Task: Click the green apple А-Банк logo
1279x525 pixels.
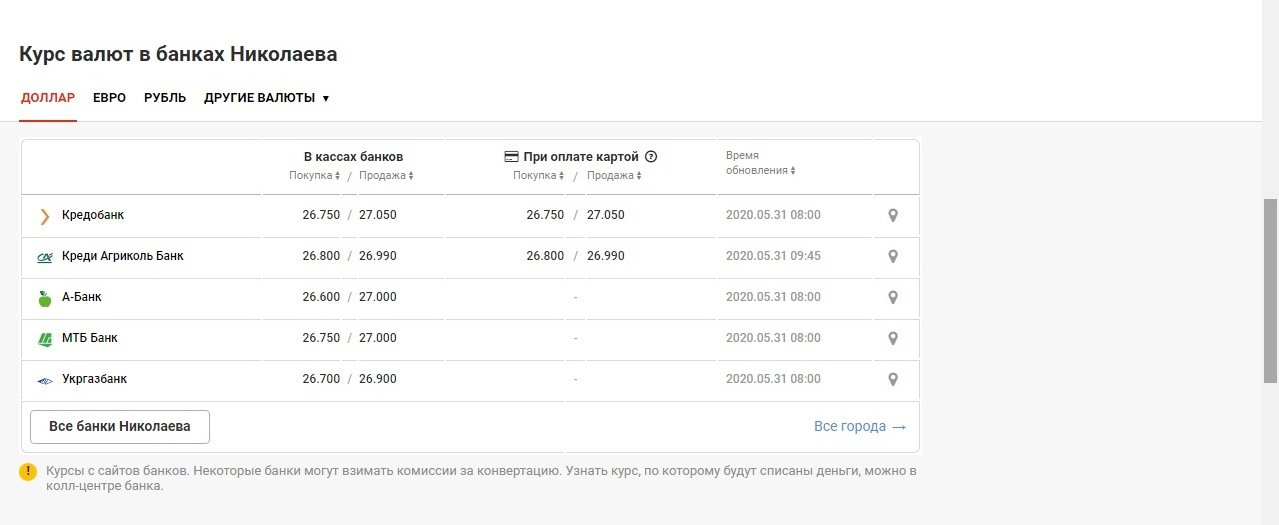Action: click(x=44, y=298)
